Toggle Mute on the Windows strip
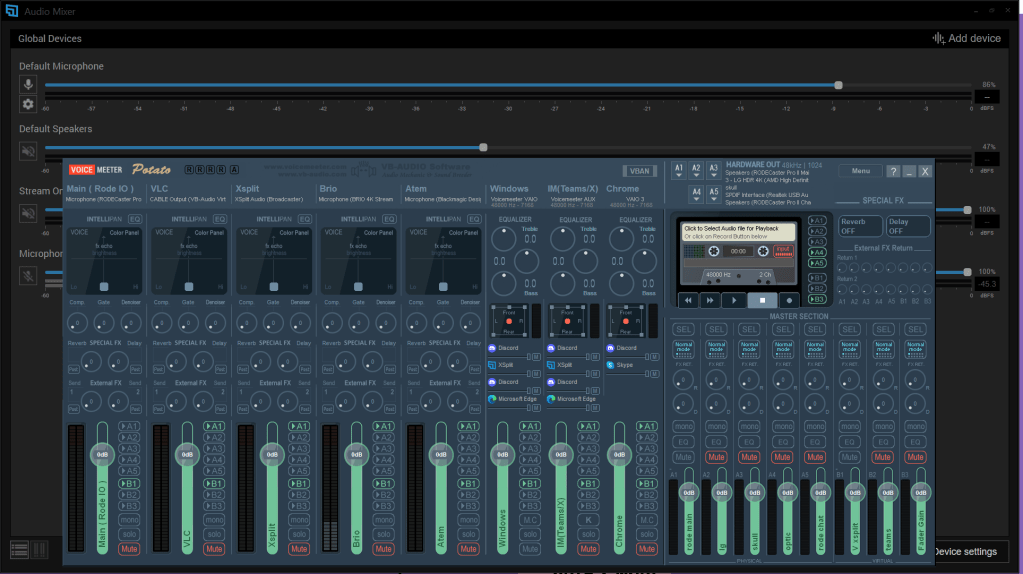 (x=530, y=549)
